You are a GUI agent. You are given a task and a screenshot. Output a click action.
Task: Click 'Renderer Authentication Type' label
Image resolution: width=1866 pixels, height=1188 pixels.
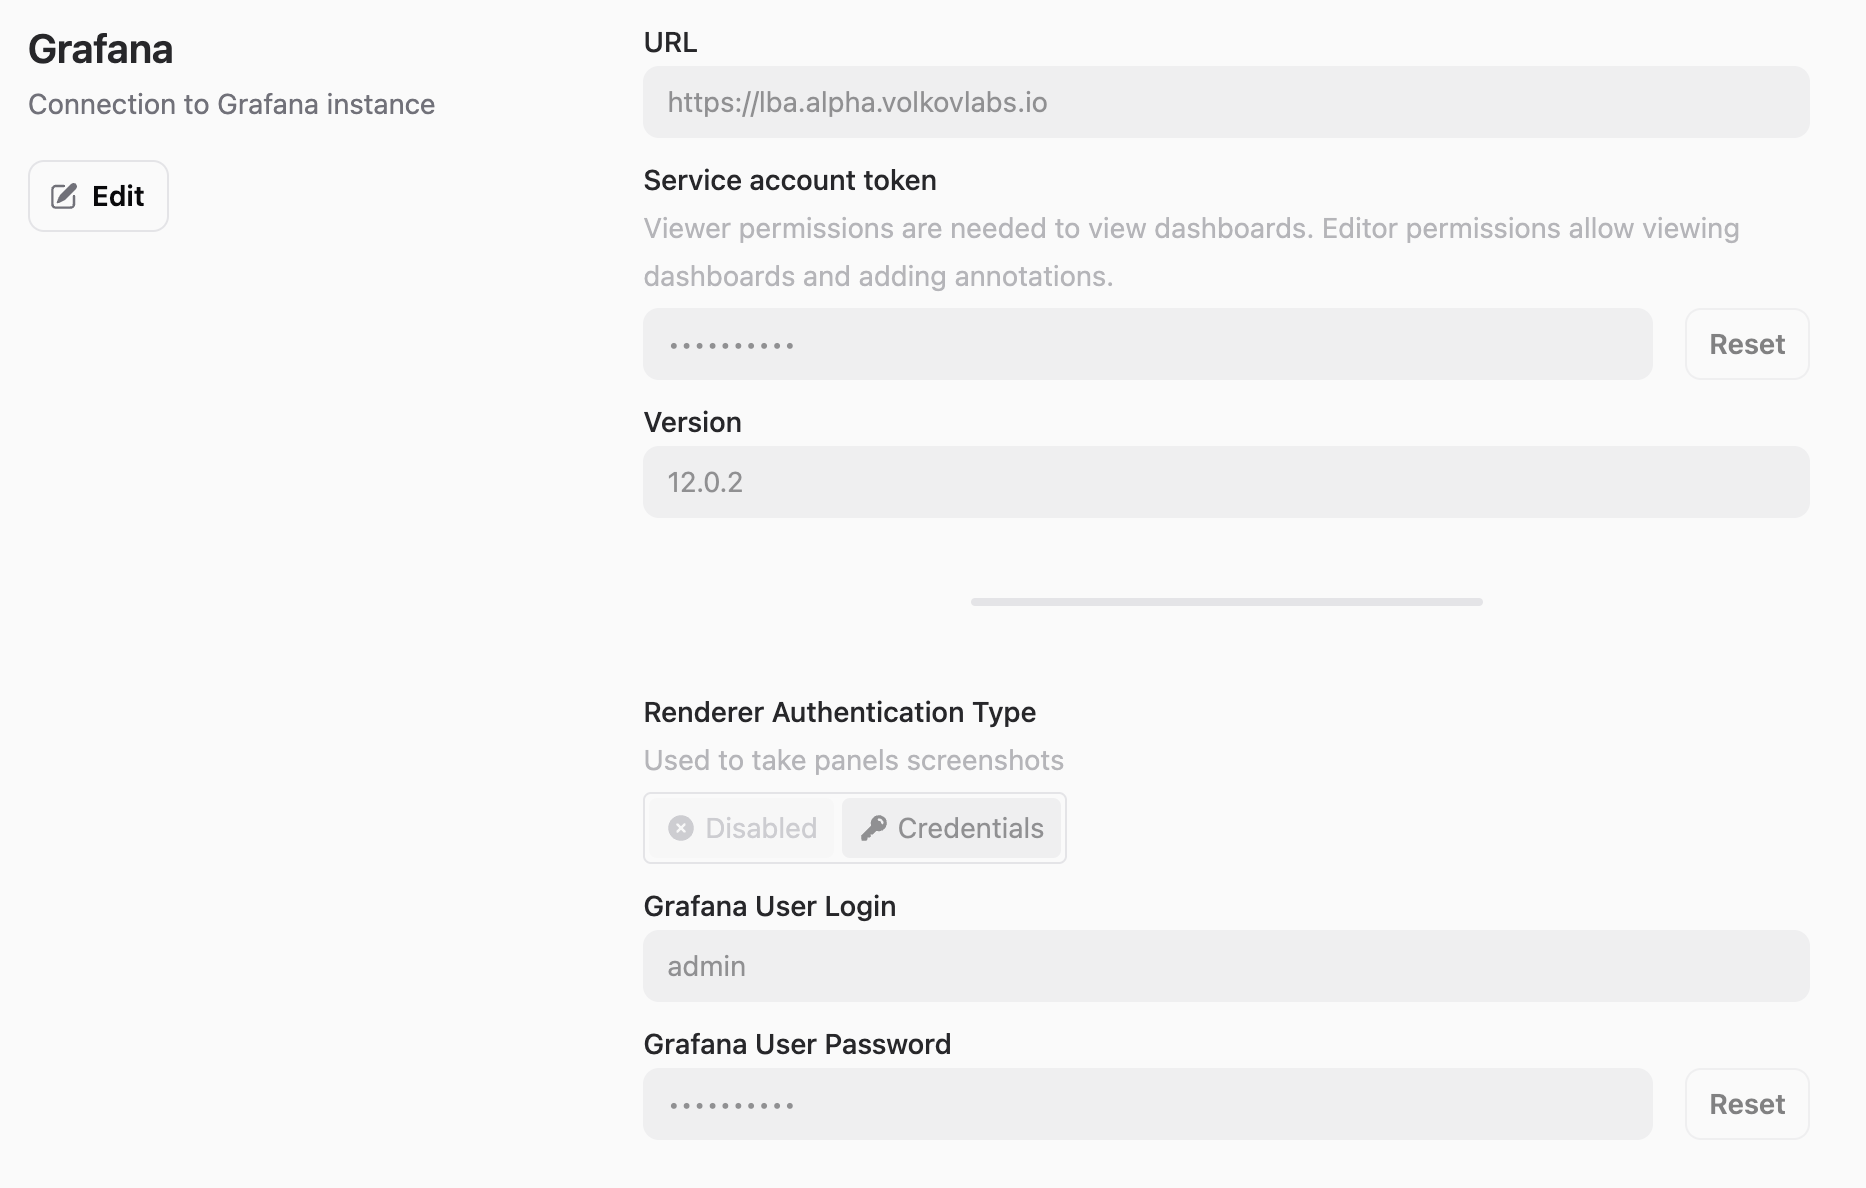click(840, 712)
